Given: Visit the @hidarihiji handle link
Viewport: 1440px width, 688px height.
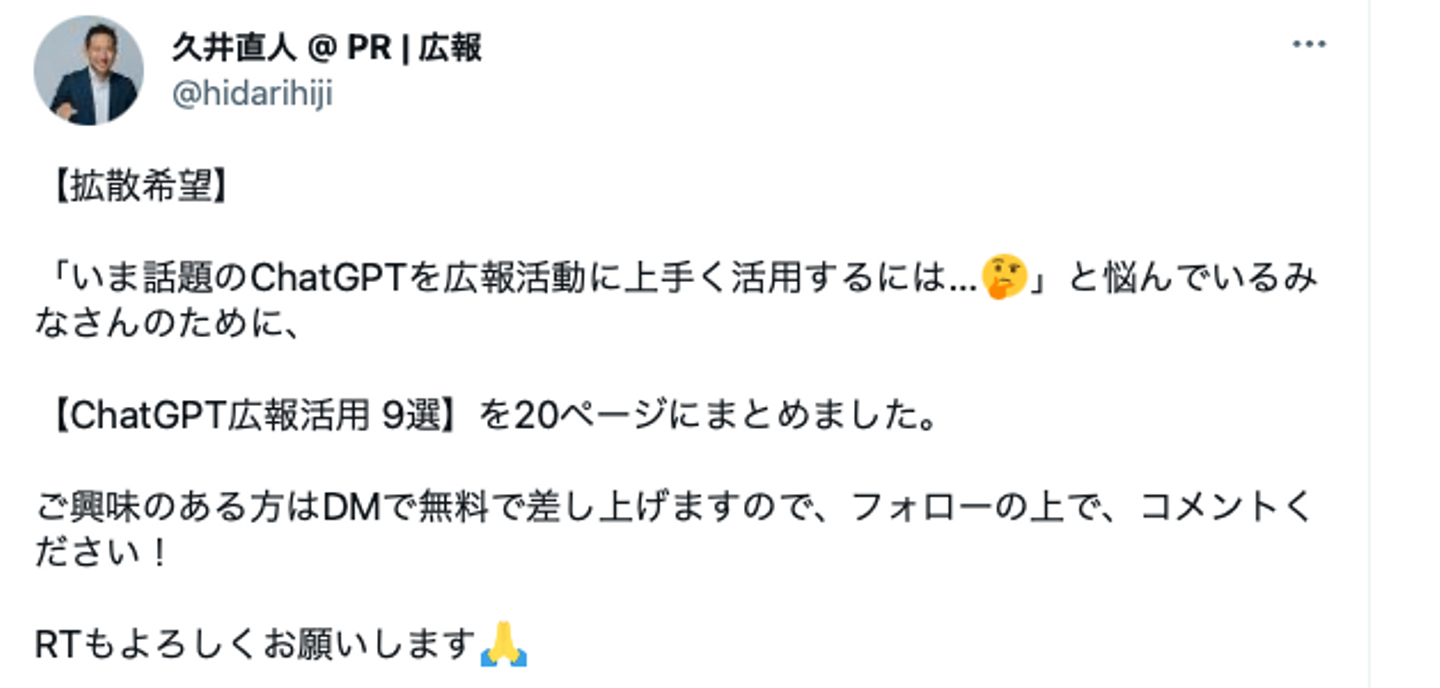Looking at the screenshot, I should (x=253, y=94).
